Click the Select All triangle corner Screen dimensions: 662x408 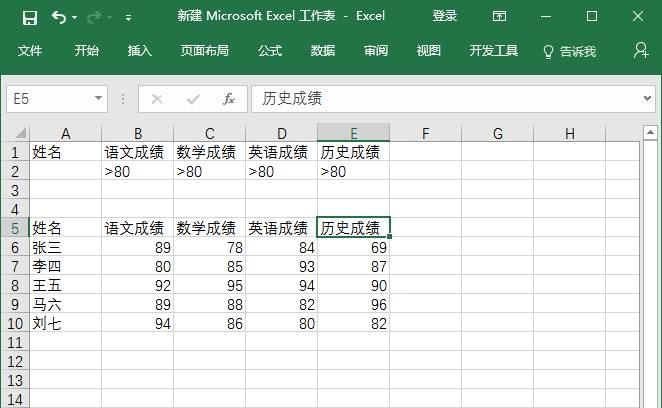[x=20, y=133]
